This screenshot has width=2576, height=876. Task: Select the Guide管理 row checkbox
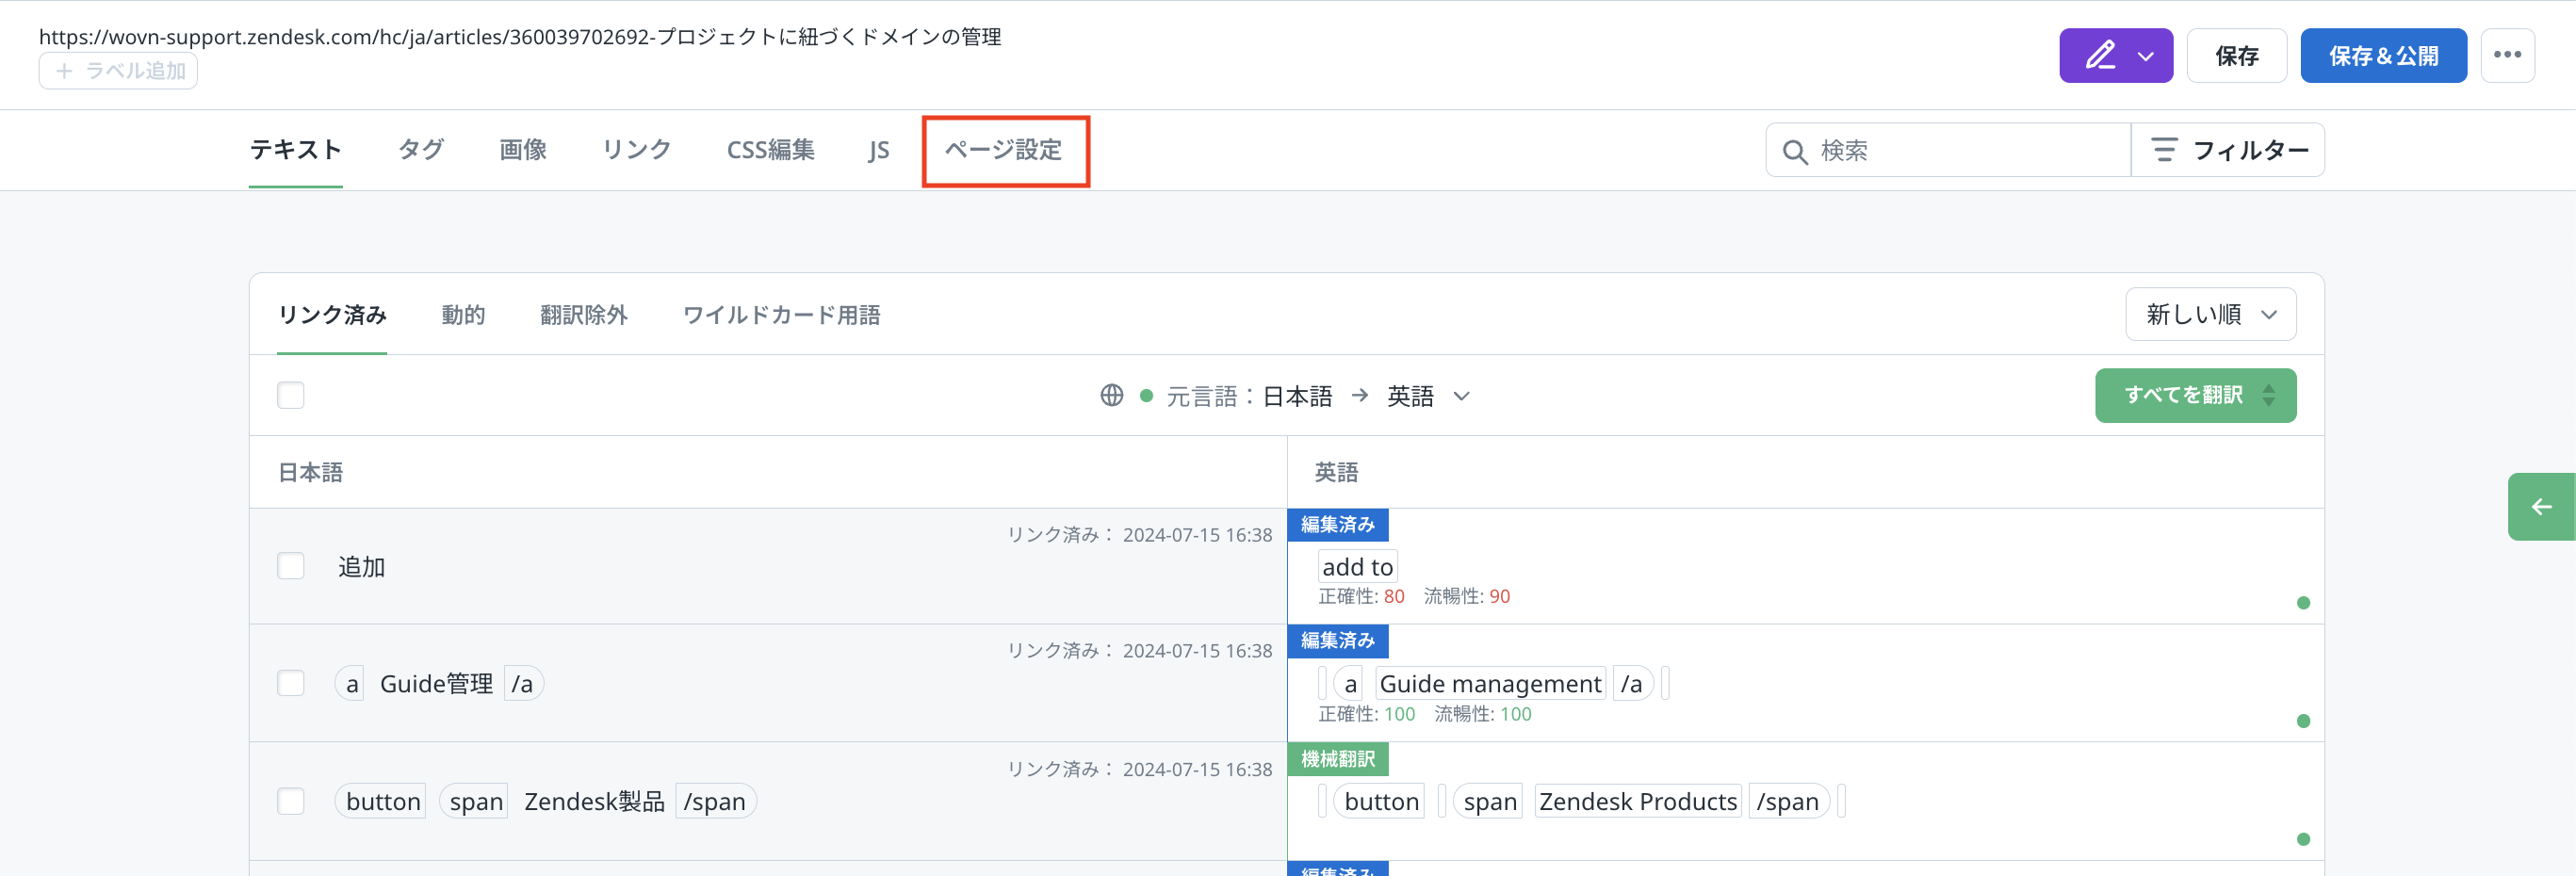291,684
